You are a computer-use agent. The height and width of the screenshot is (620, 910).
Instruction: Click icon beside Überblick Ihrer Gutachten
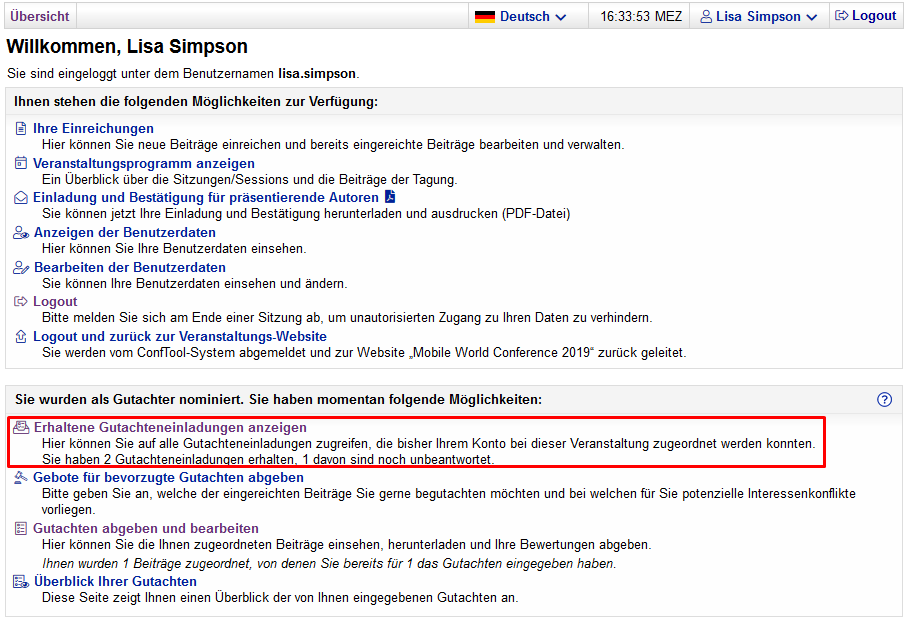(21, 582)
